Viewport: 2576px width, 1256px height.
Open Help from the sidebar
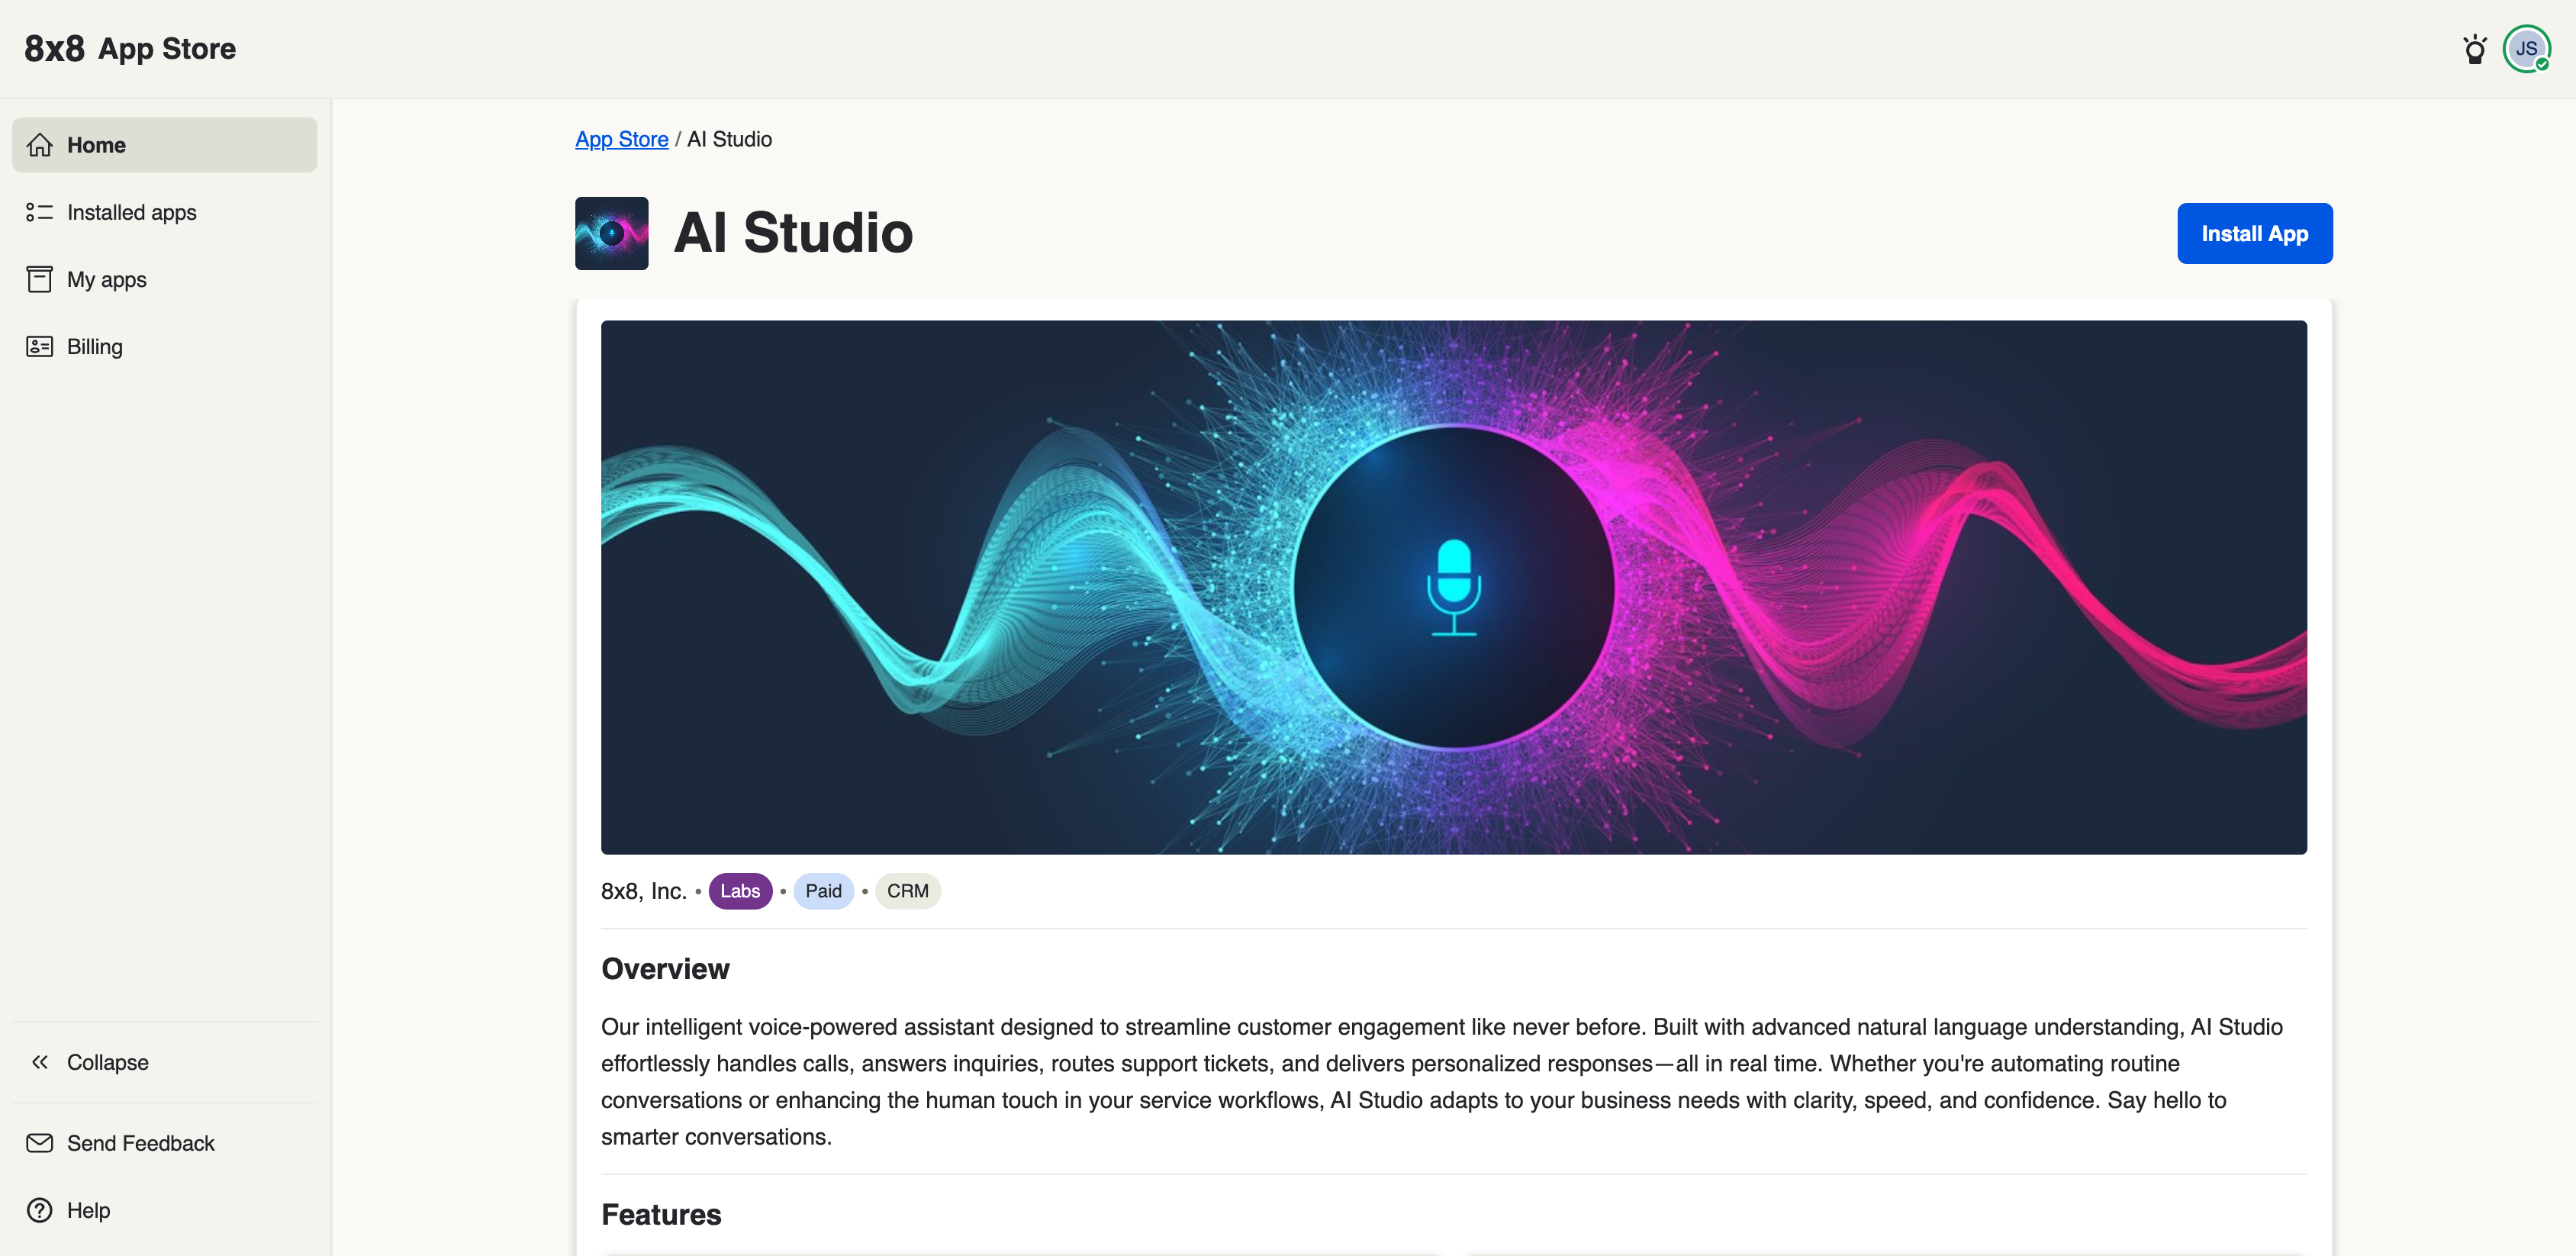pyautogui.click(x=165, y=1210)
